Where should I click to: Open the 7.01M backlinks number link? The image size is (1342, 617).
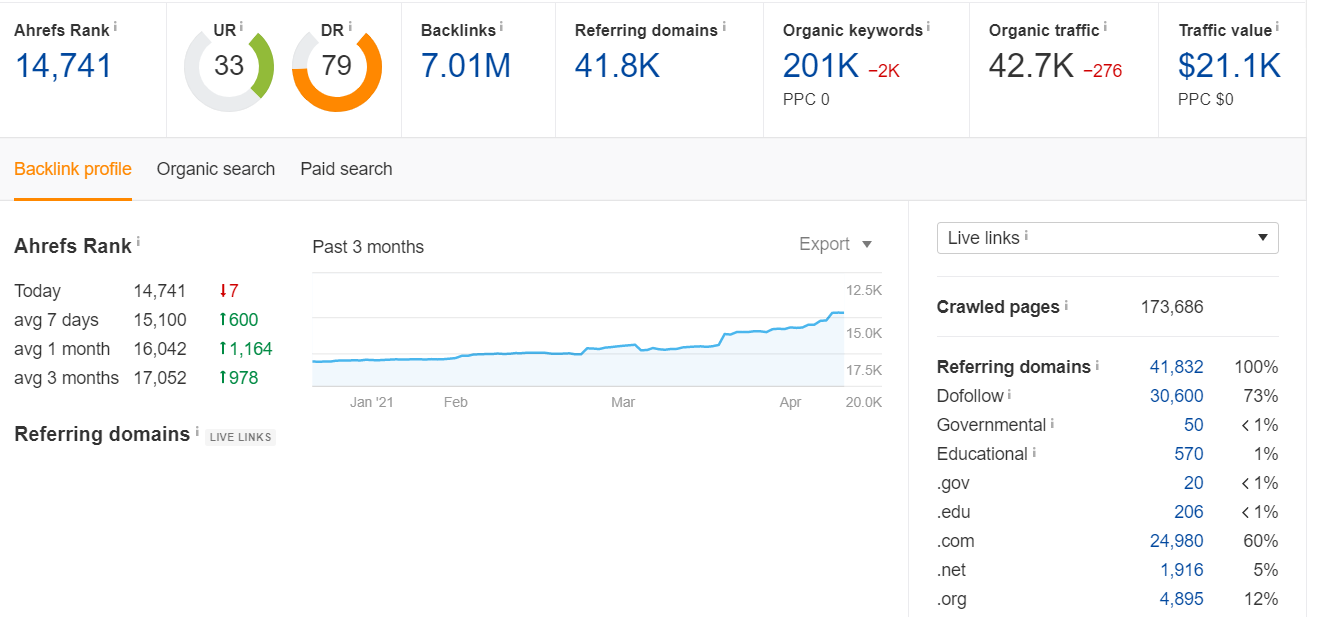[466, 66]
